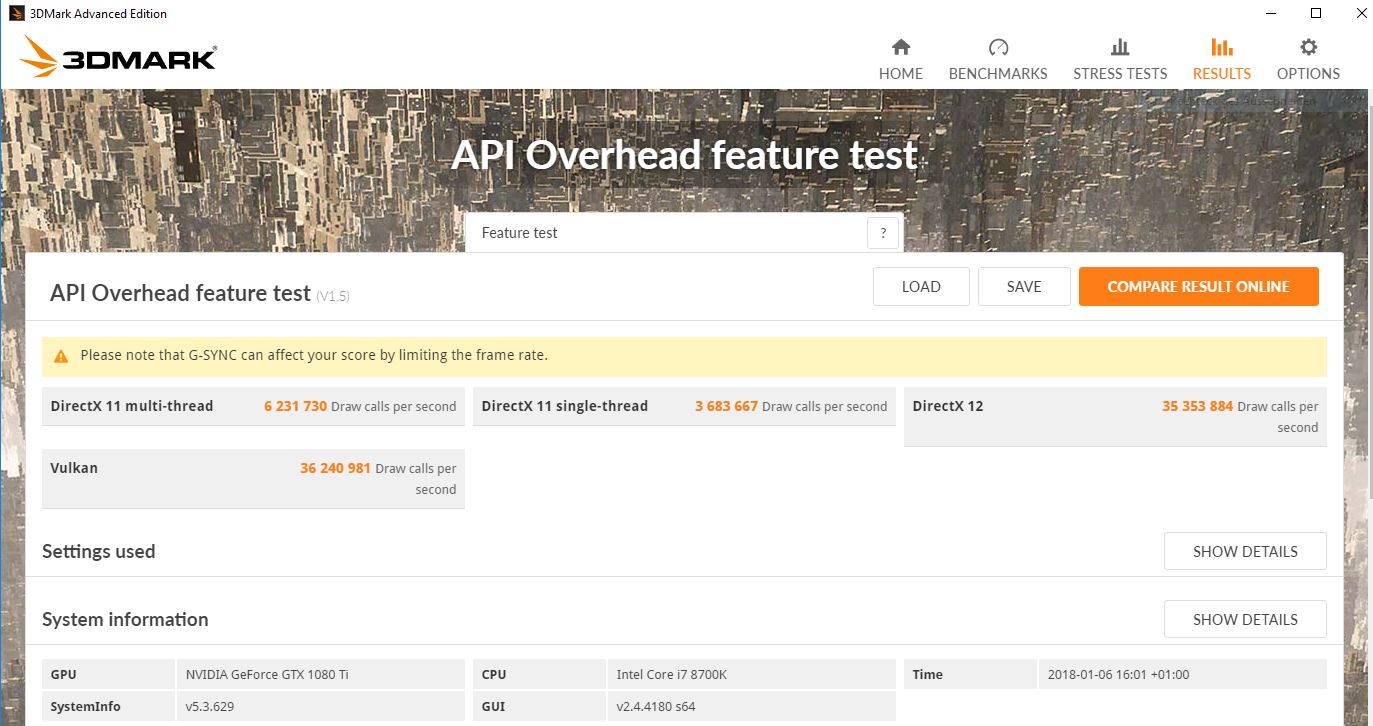The height and width of the screenshot is (726, 1373).
Task: Click the GUI version v2.4.4180 s64
Action: coord(656,706)
